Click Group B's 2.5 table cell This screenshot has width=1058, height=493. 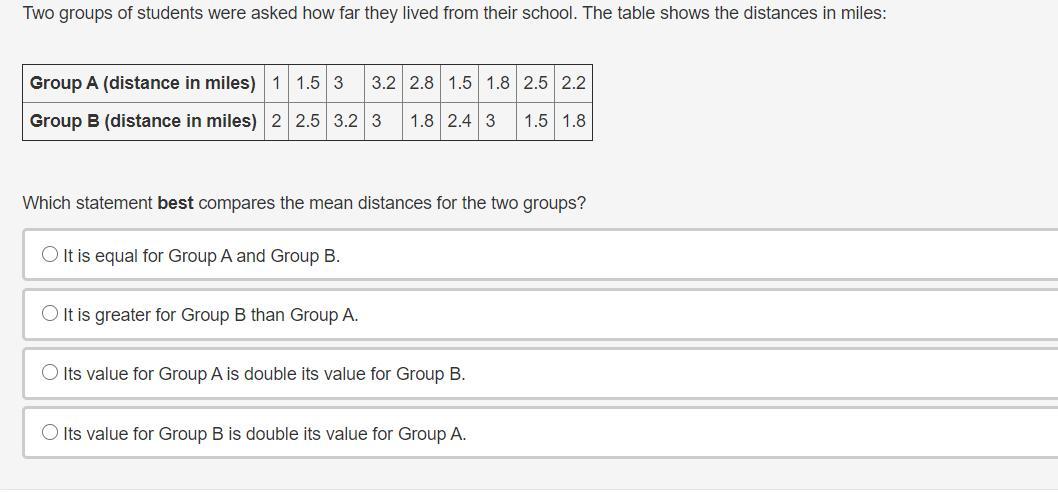point(307,121)
